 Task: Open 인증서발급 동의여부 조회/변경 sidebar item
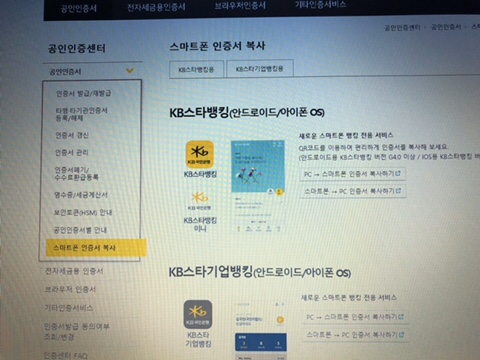(x=77, y=331)
